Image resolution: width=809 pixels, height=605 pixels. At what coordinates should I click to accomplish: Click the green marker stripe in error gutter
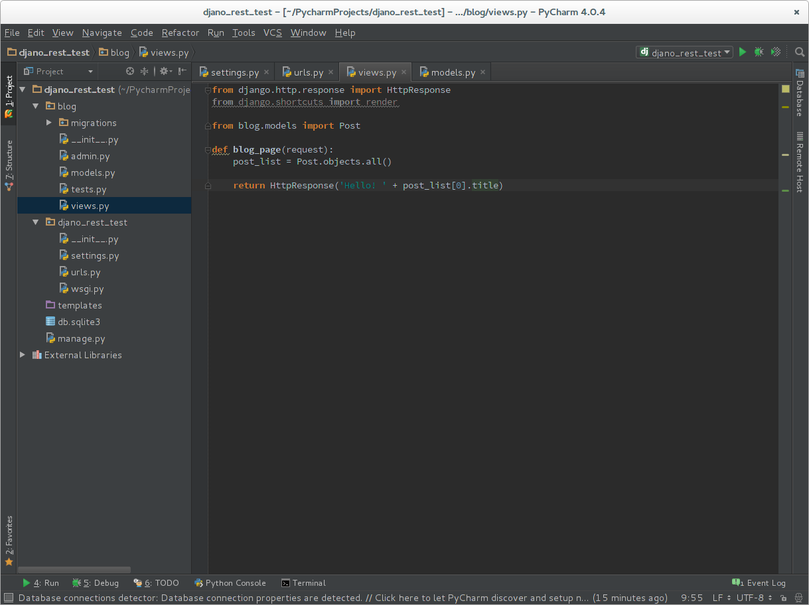(x=785, y=191)
